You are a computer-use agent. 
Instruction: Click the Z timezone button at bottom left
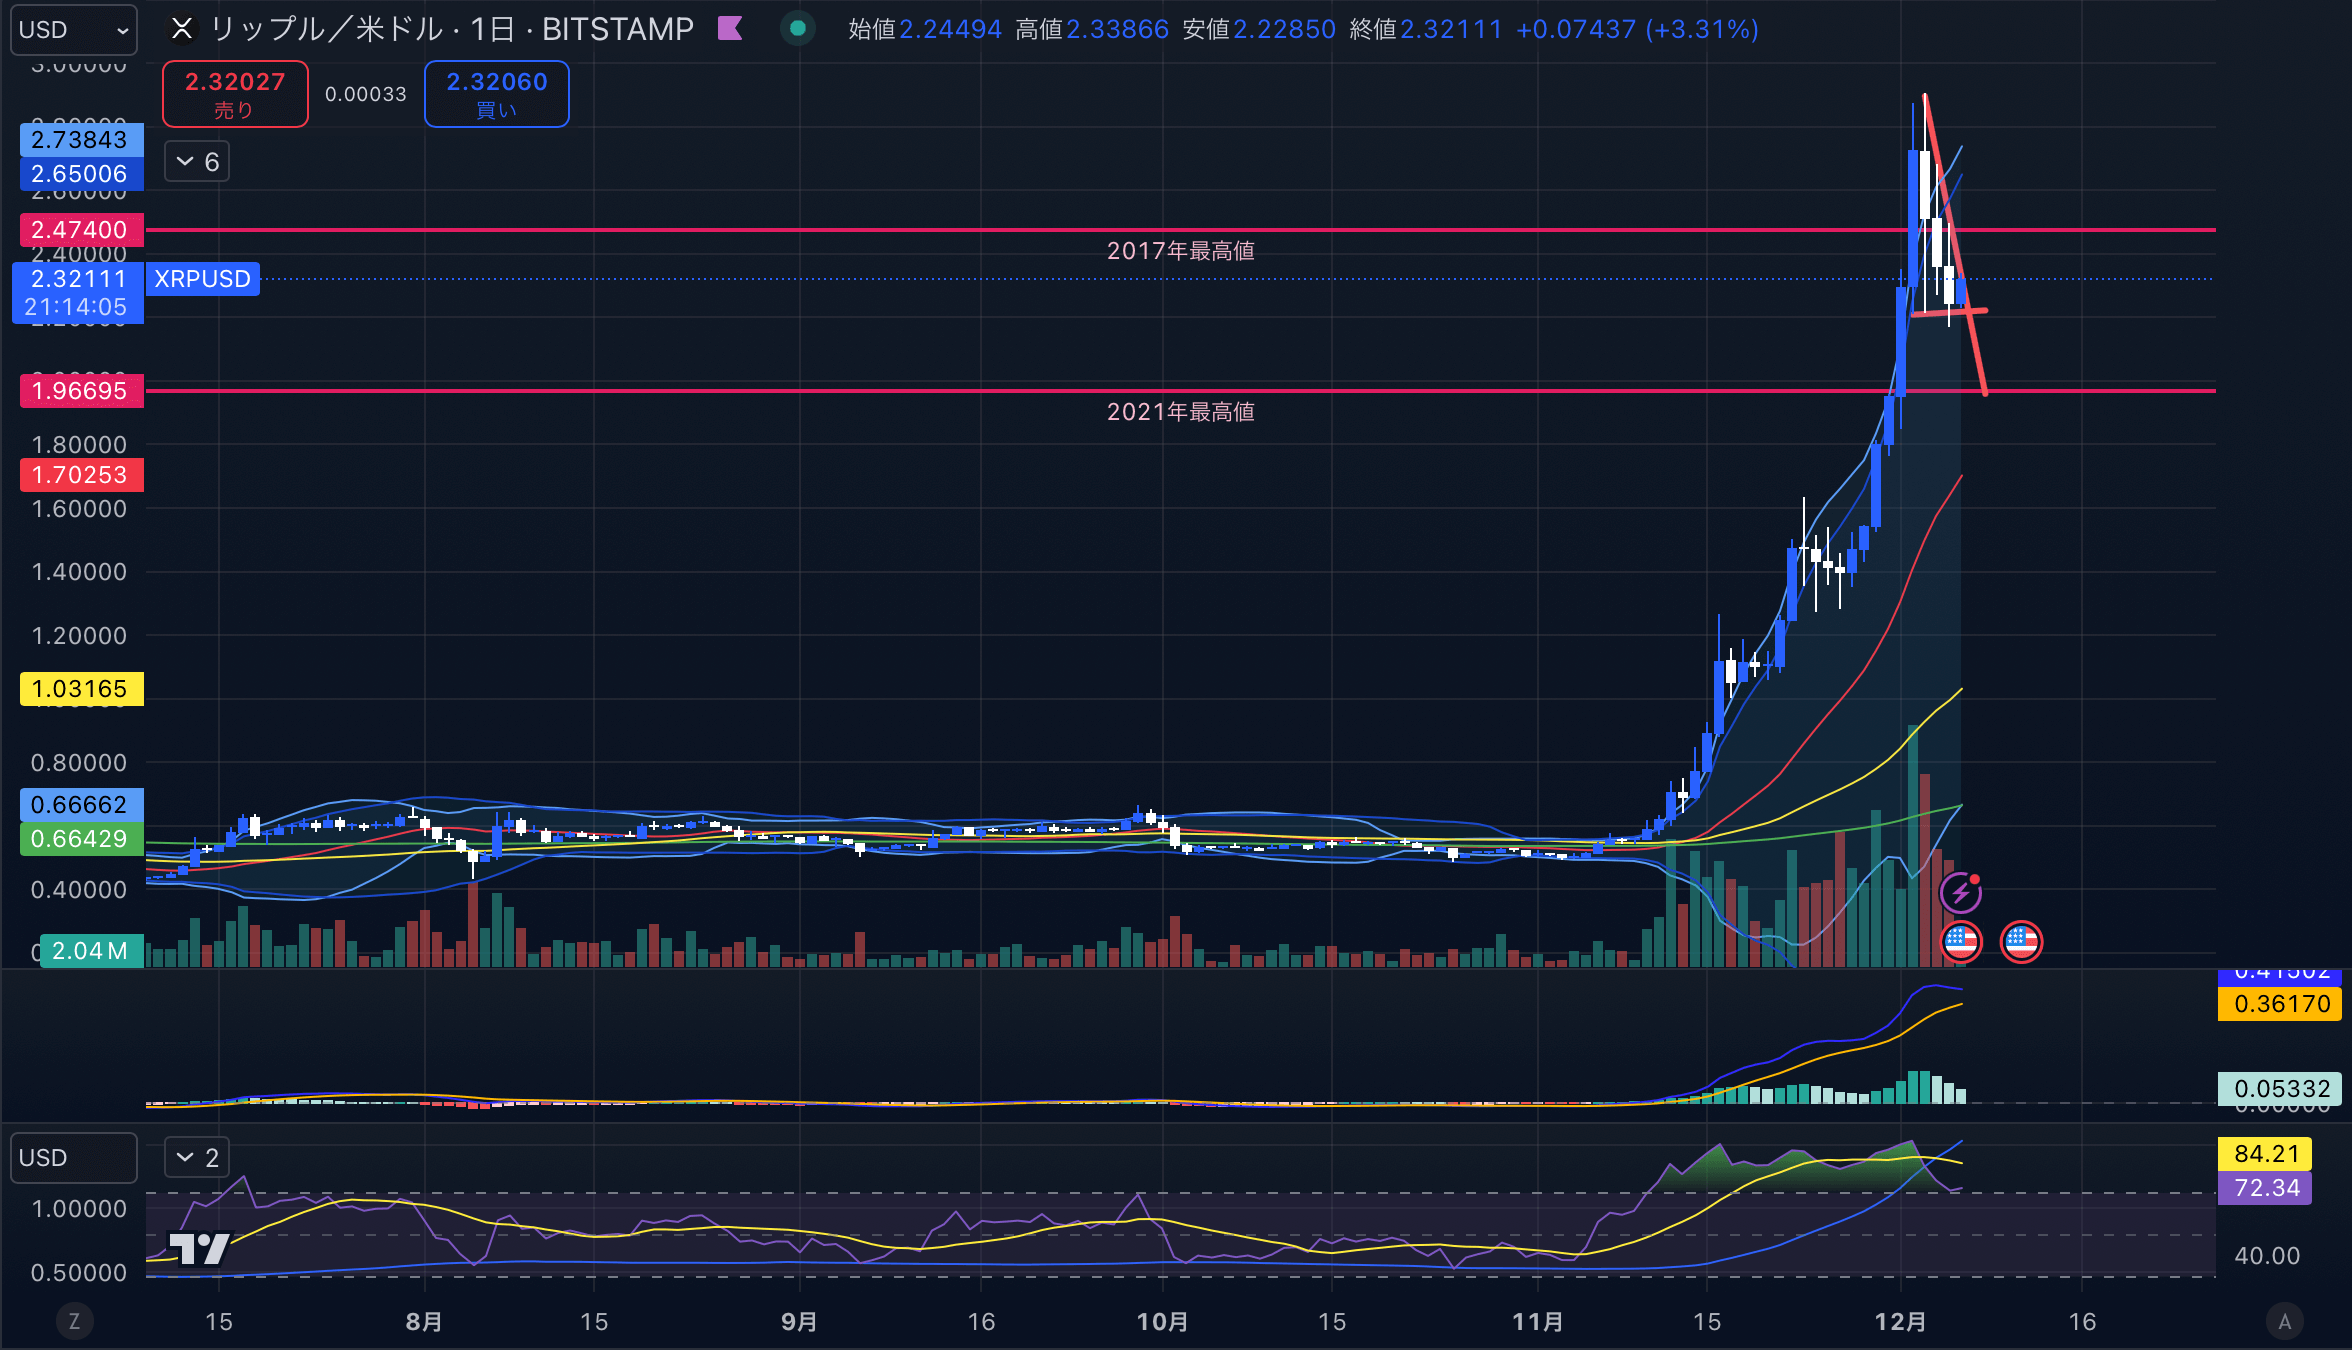[x=74, y=1322]
